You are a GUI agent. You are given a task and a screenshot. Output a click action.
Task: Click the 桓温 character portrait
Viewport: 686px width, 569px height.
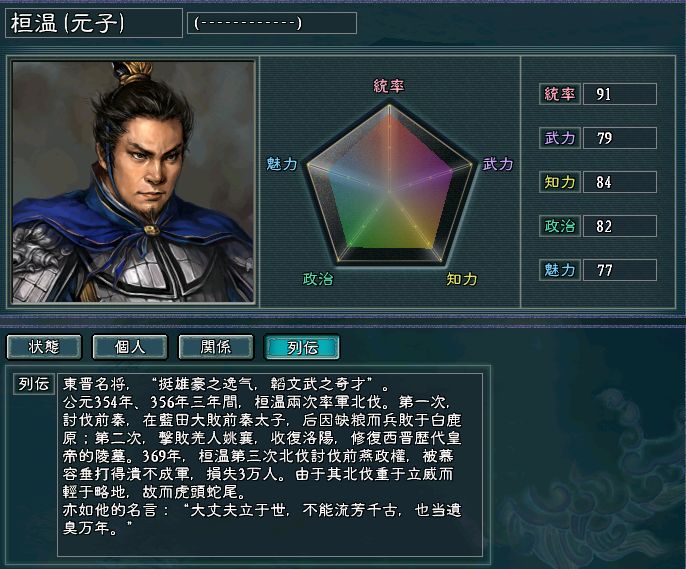point(133,182)
